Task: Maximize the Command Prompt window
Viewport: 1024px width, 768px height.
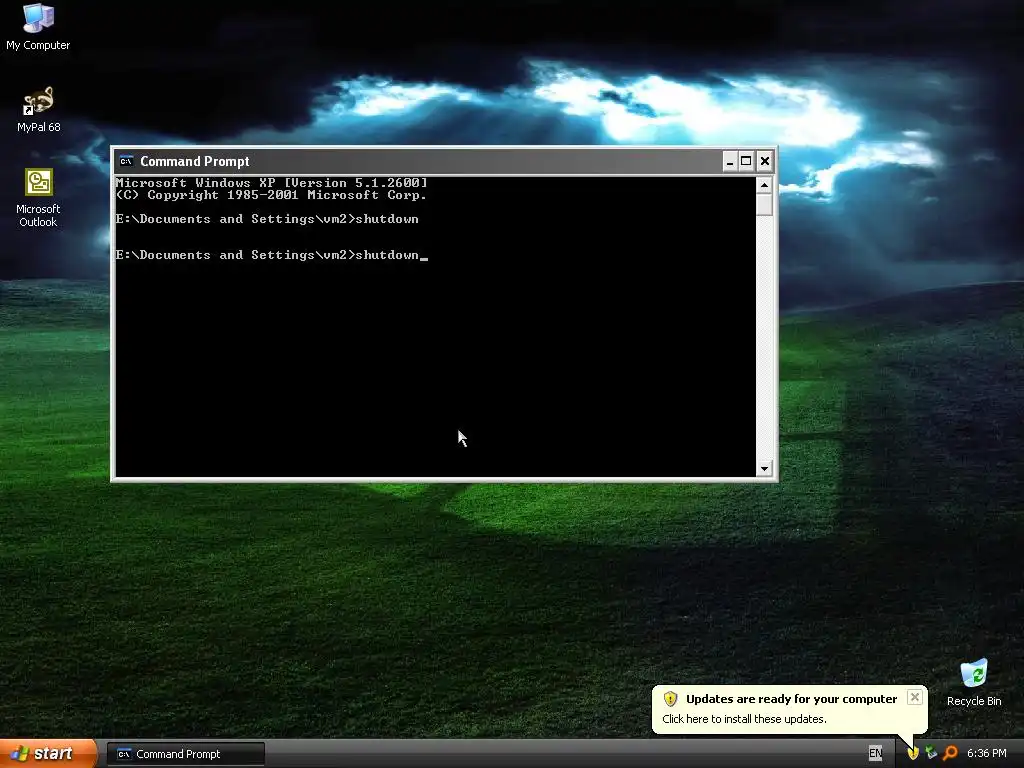Action: point(746,161)
